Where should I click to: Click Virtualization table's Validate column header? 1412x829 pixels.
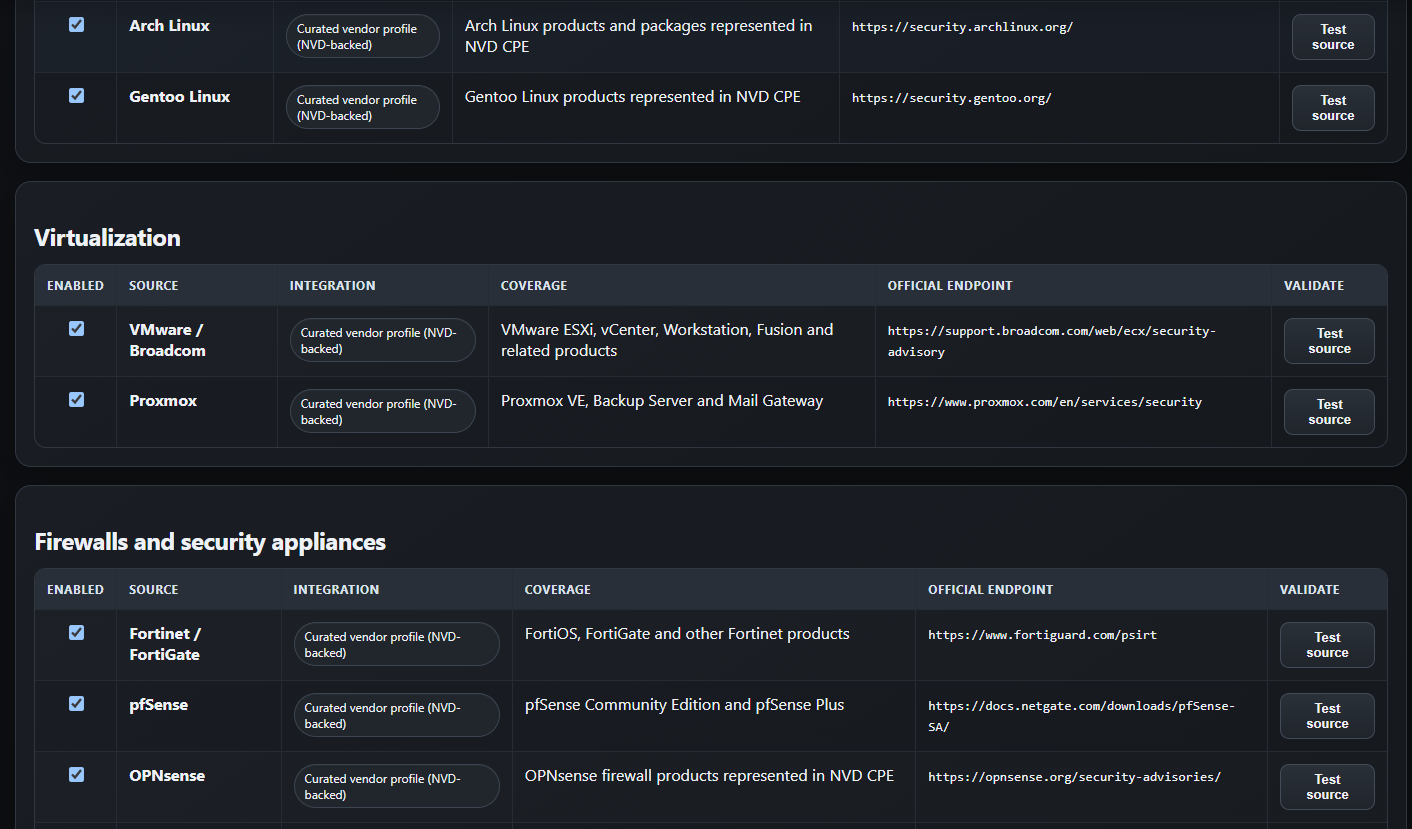(1314, 286)
